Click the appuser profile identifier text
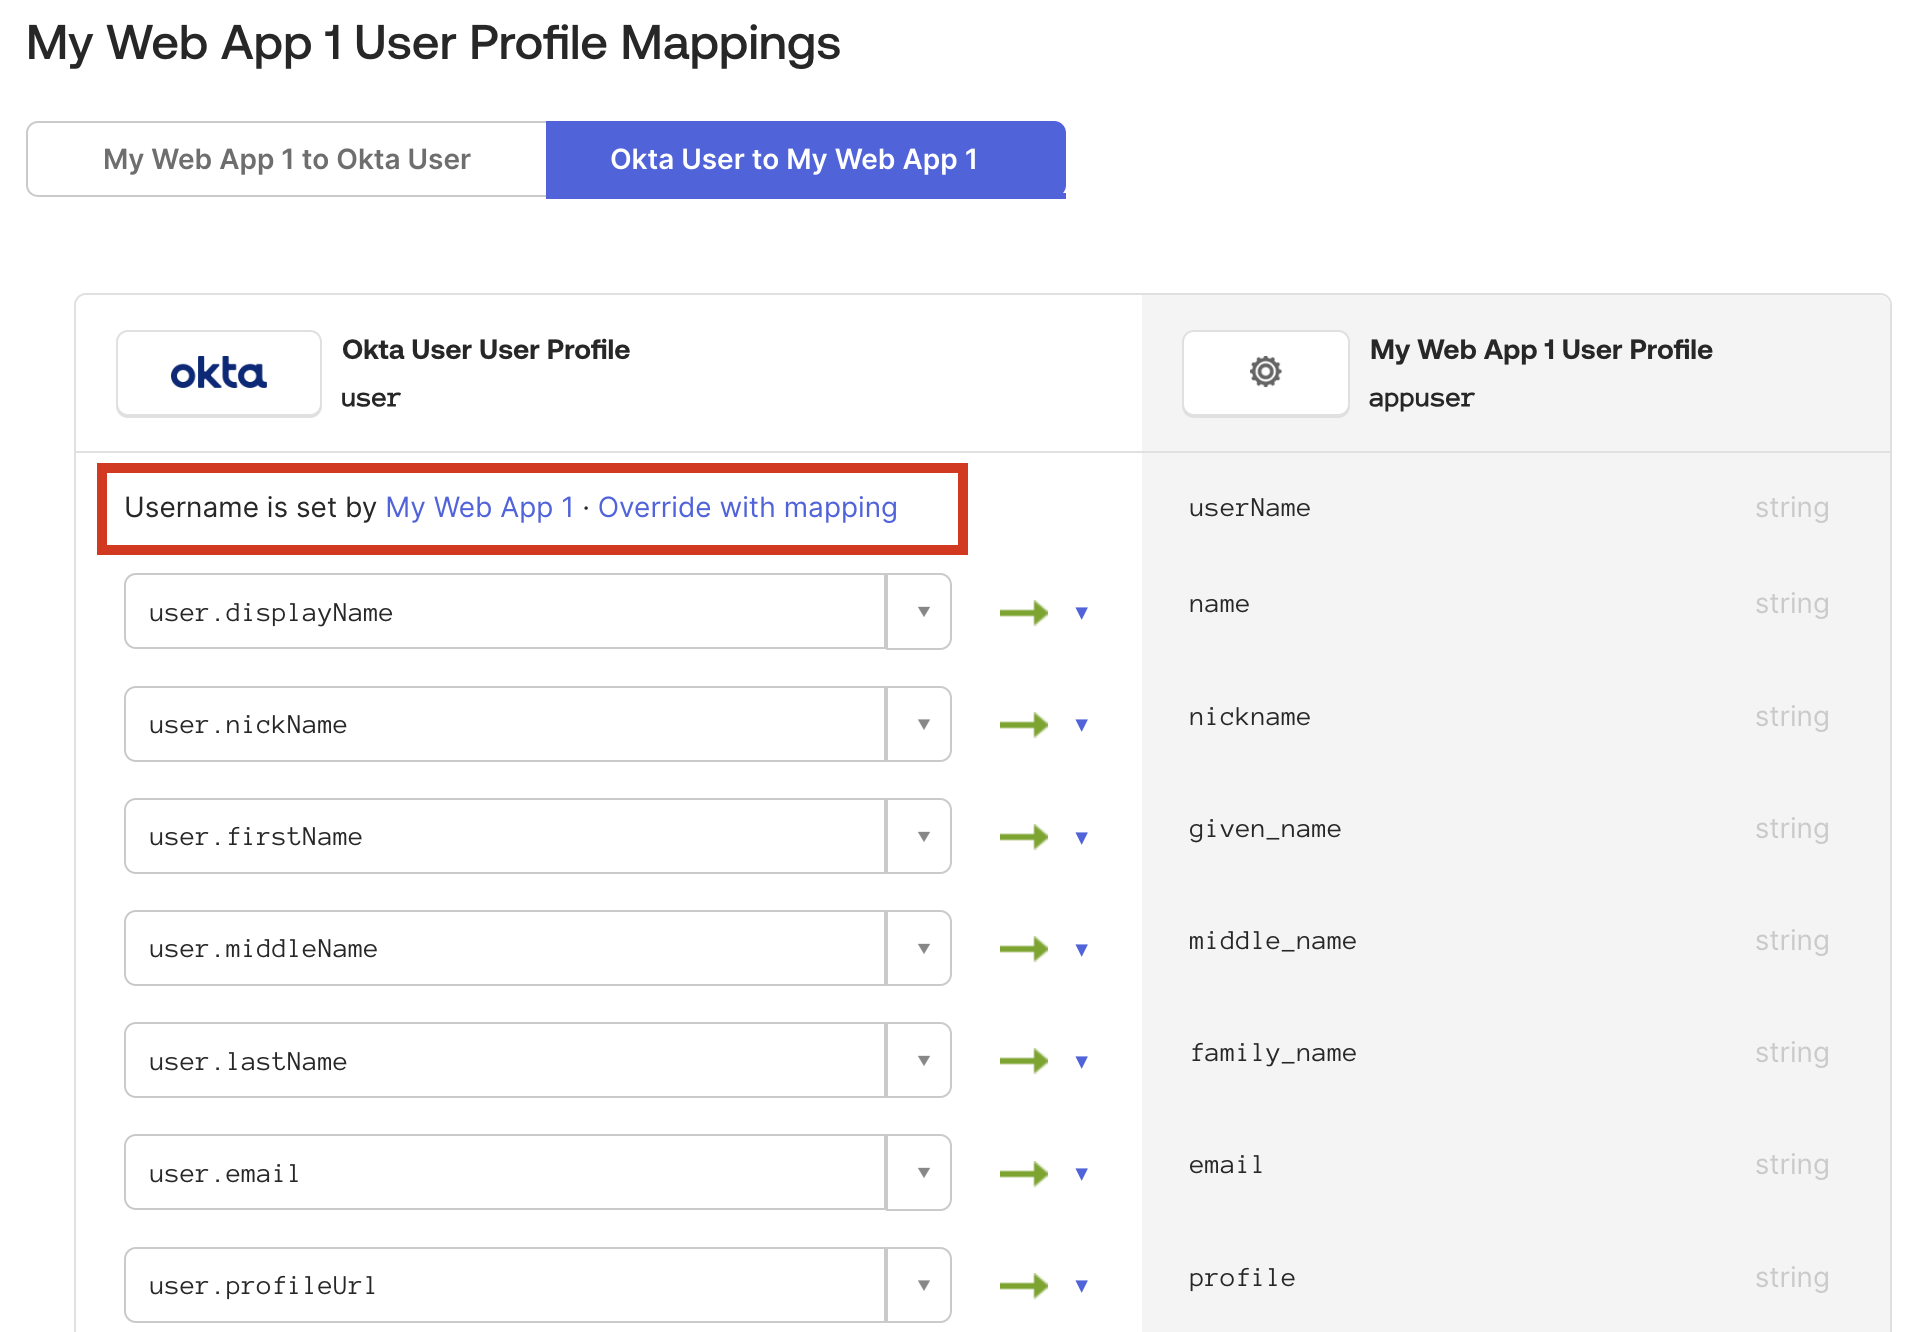 pyautogui.click(x=1421, y=398)
